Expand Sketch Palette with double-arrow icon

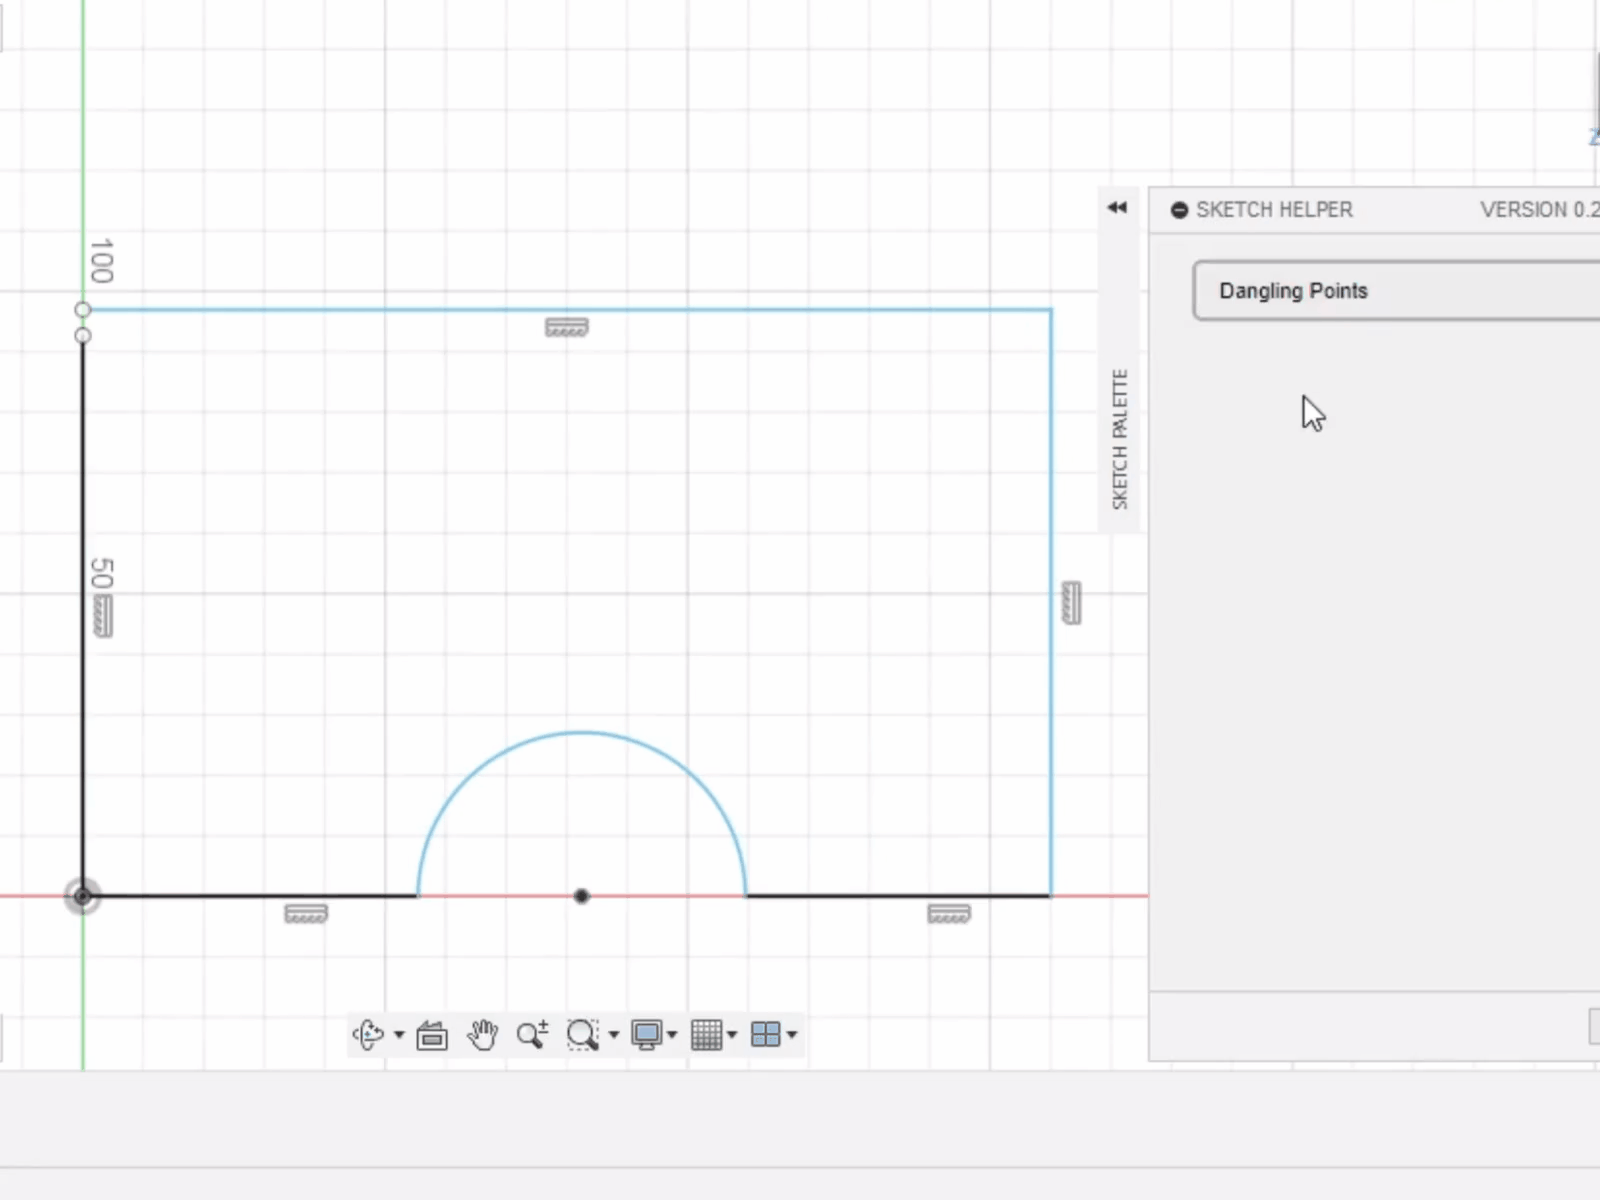coord(1117,208)
